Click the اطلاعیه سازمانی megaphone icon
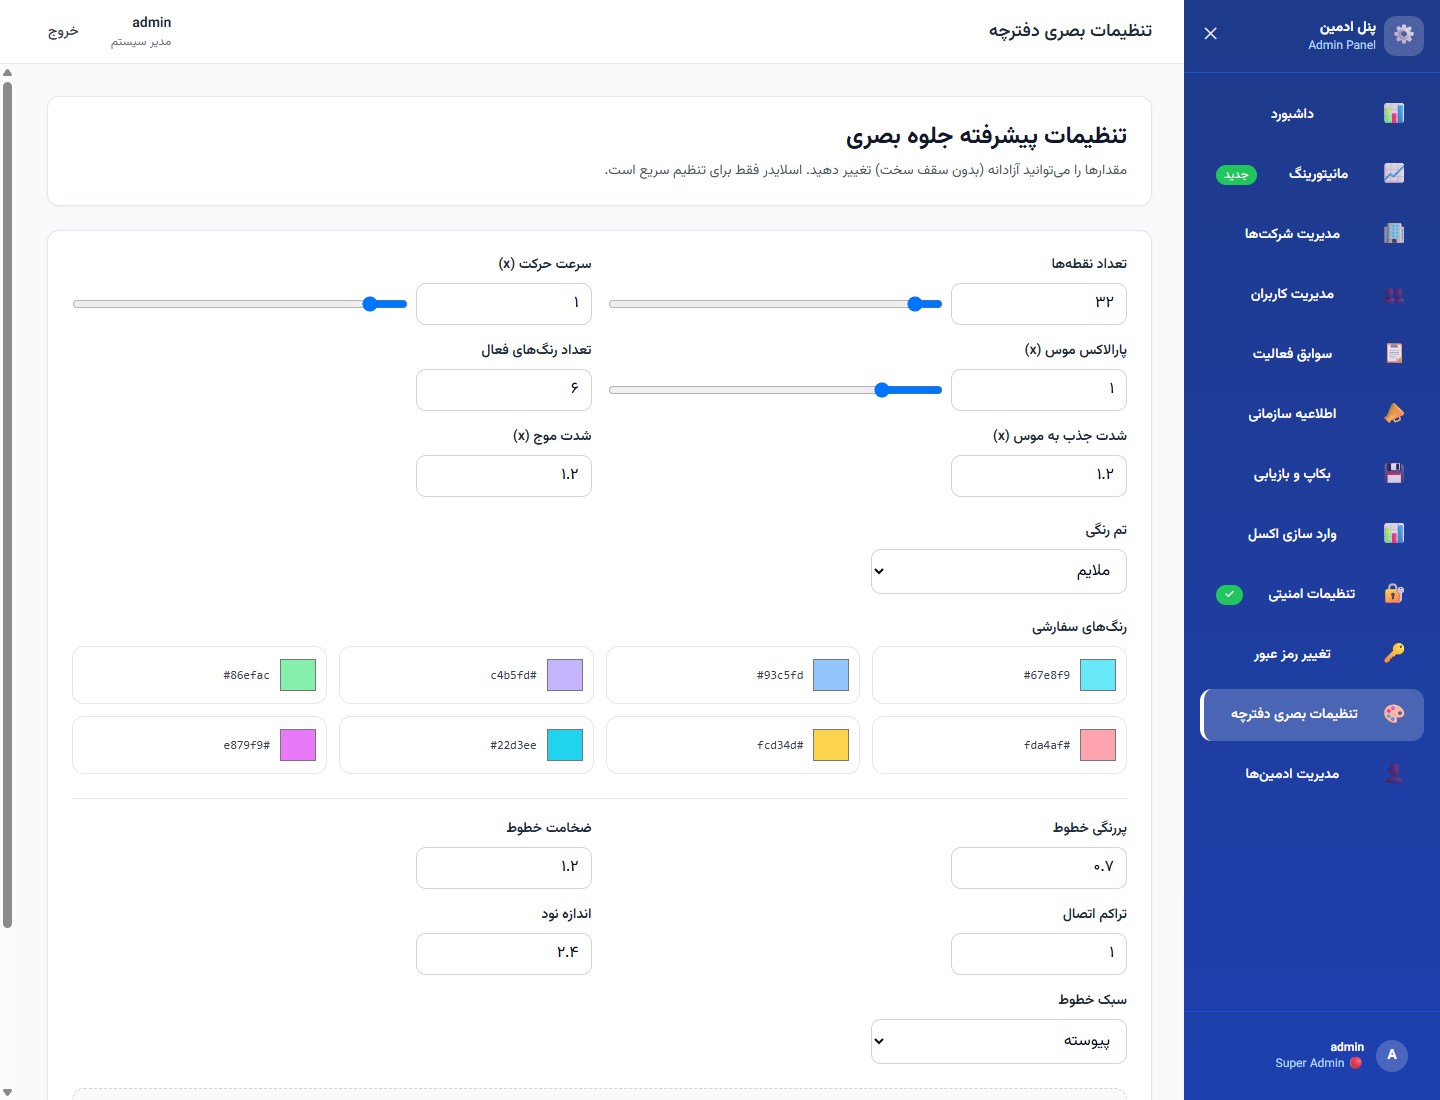The height and width of the screenshot is (1100, 1440). tap(1394, 414)
